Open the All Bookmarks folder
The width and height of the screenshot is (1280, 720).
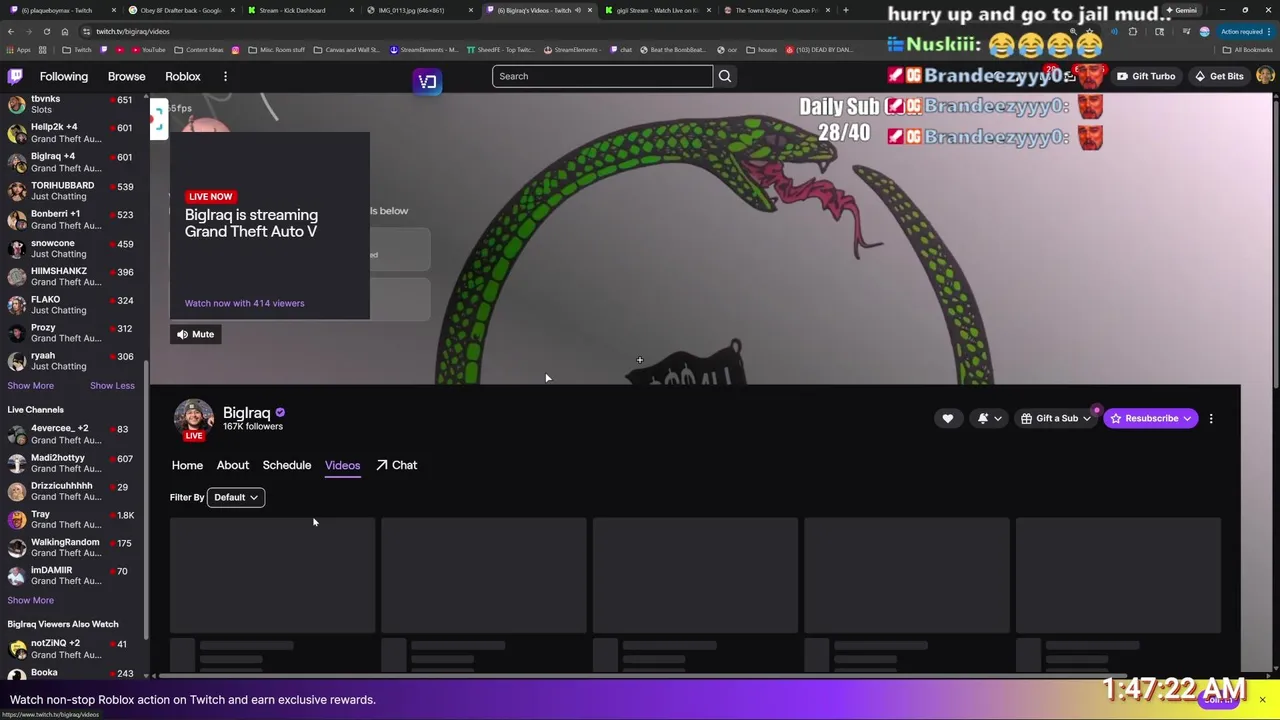1247,49
